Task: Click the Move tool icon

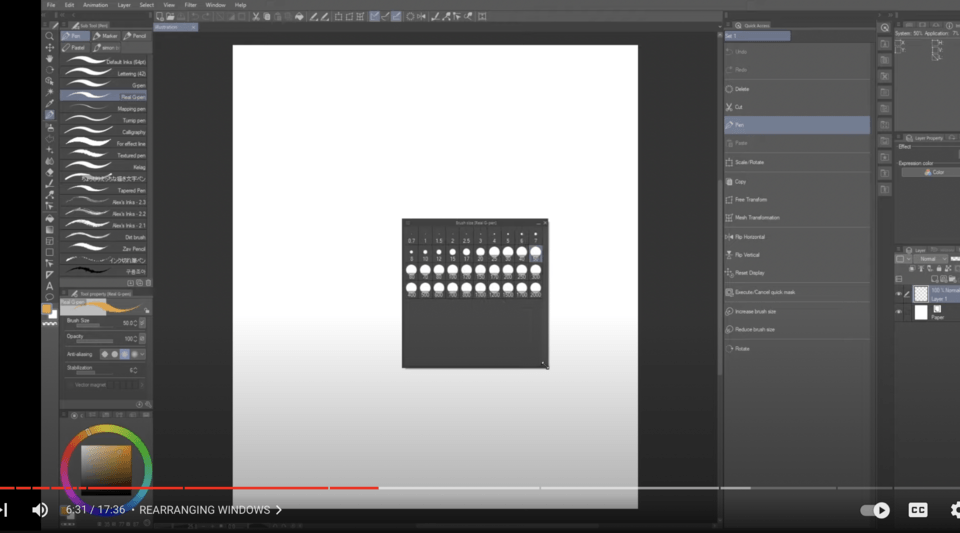Action: pos(49,47)
